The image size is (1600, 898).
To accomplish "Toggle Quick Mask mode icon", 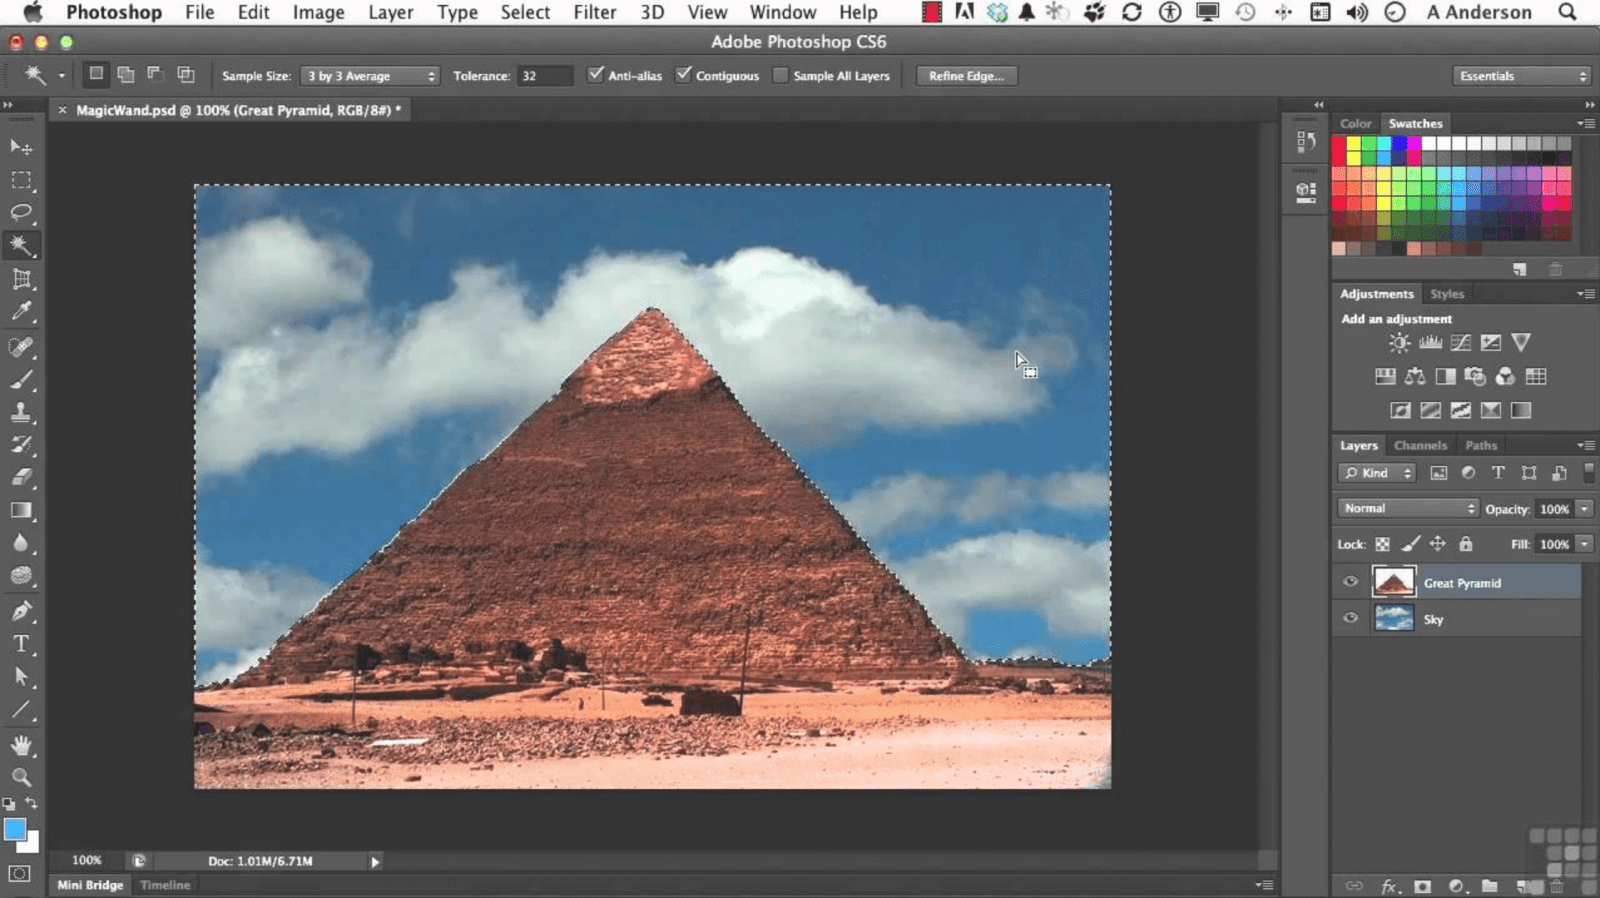I will coord(20,874).
